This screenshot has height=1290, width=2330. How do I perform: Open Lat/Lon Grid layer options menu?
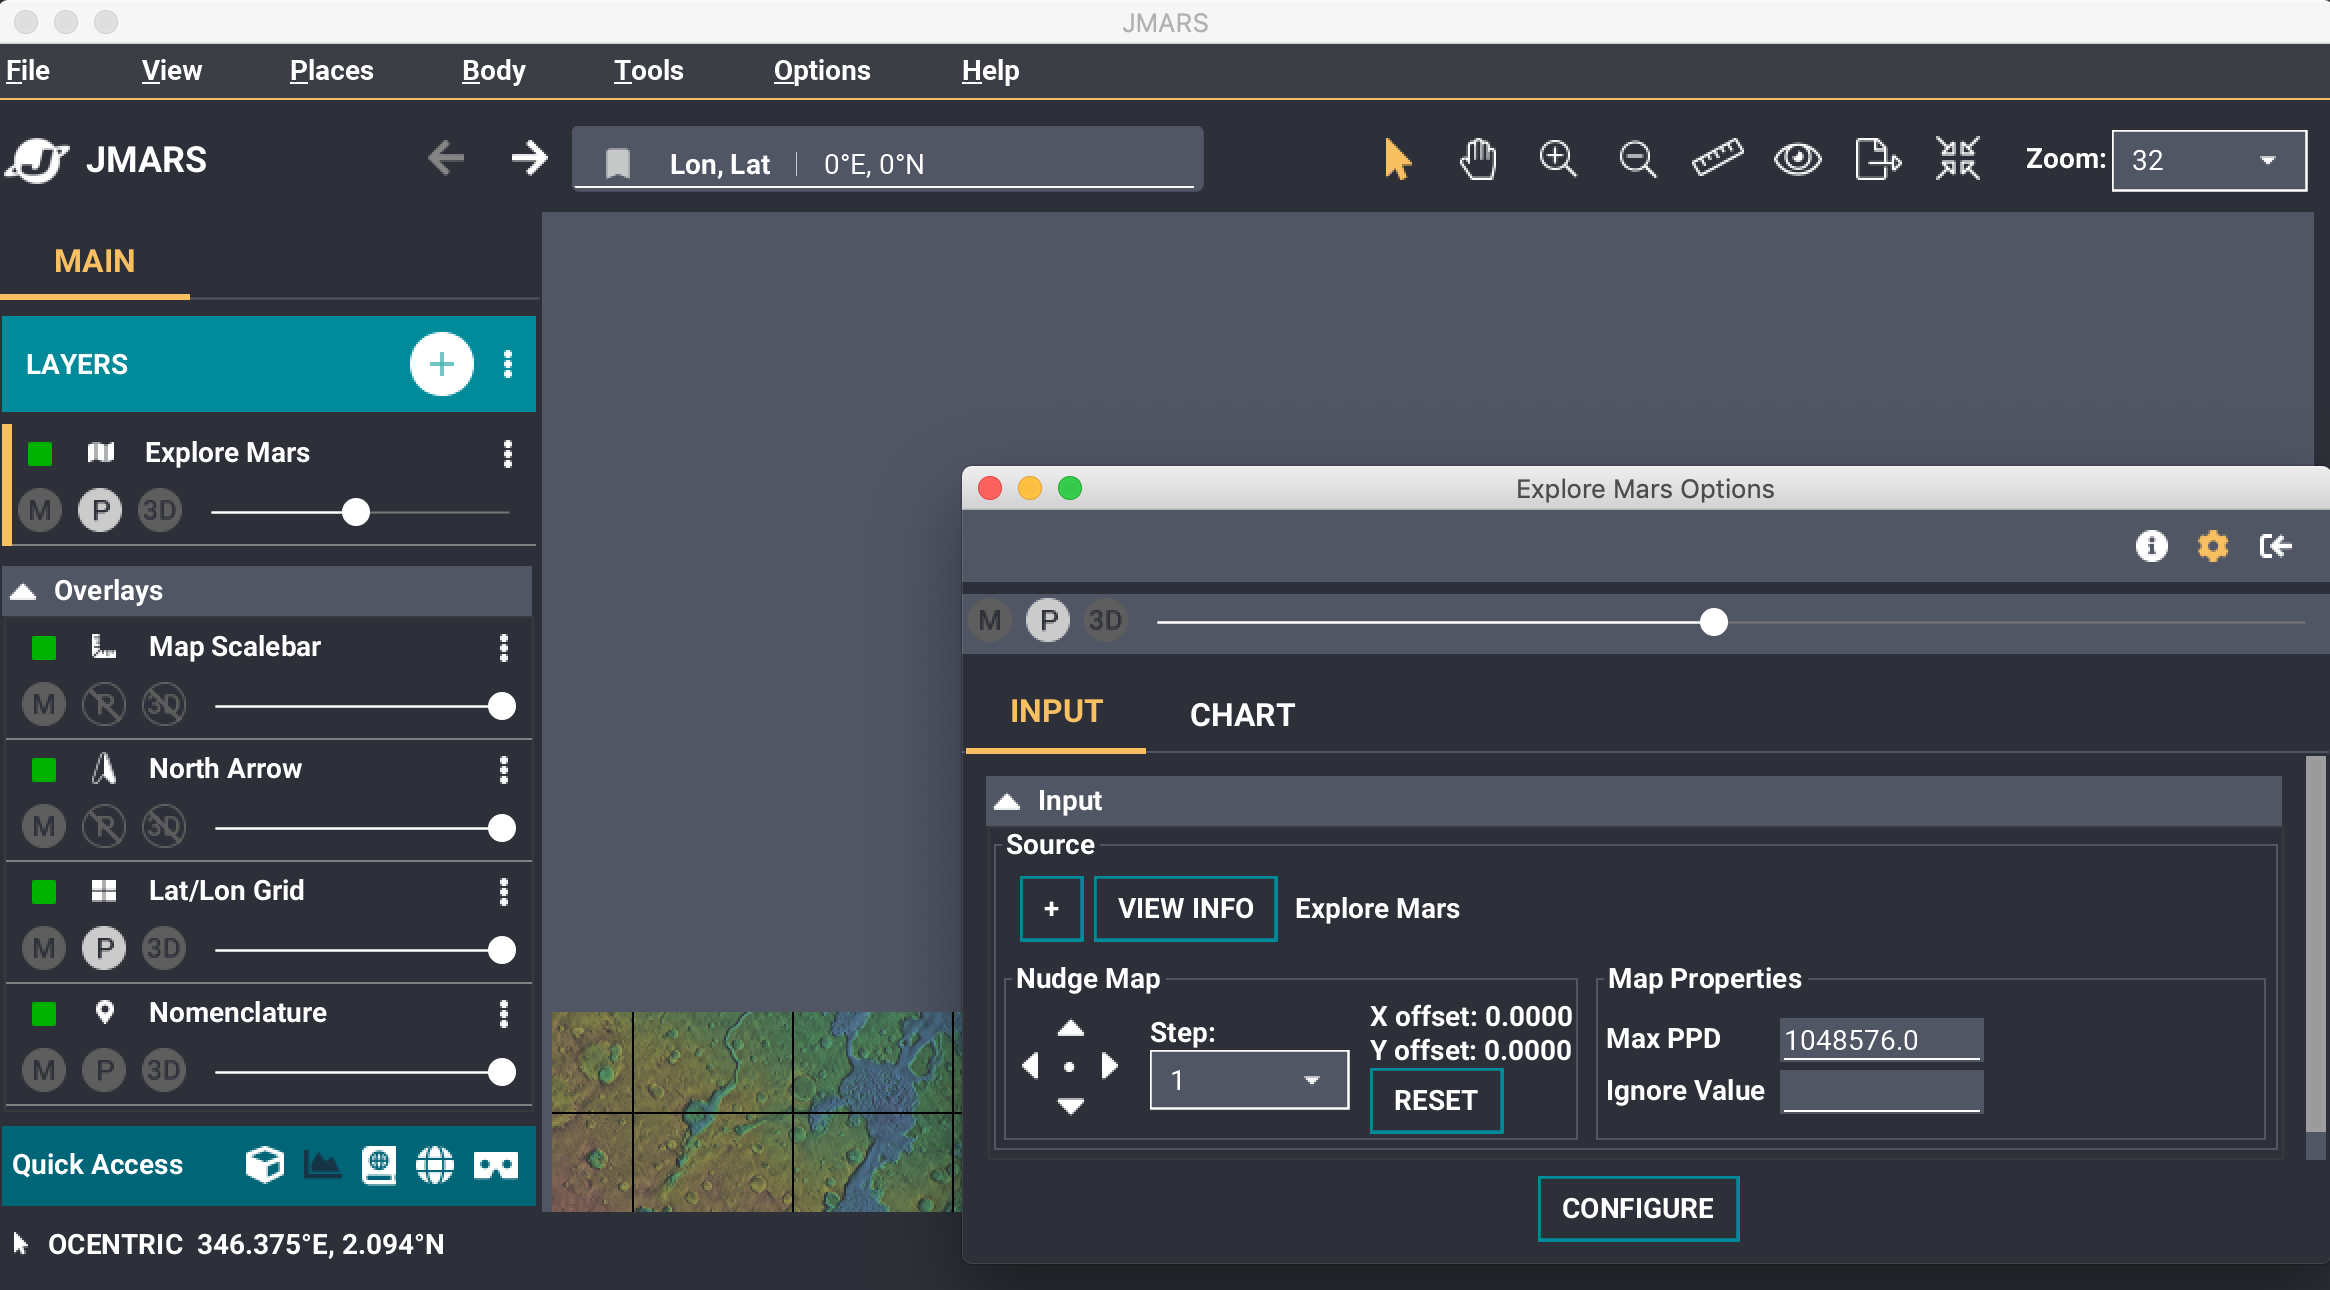point(504,891)
